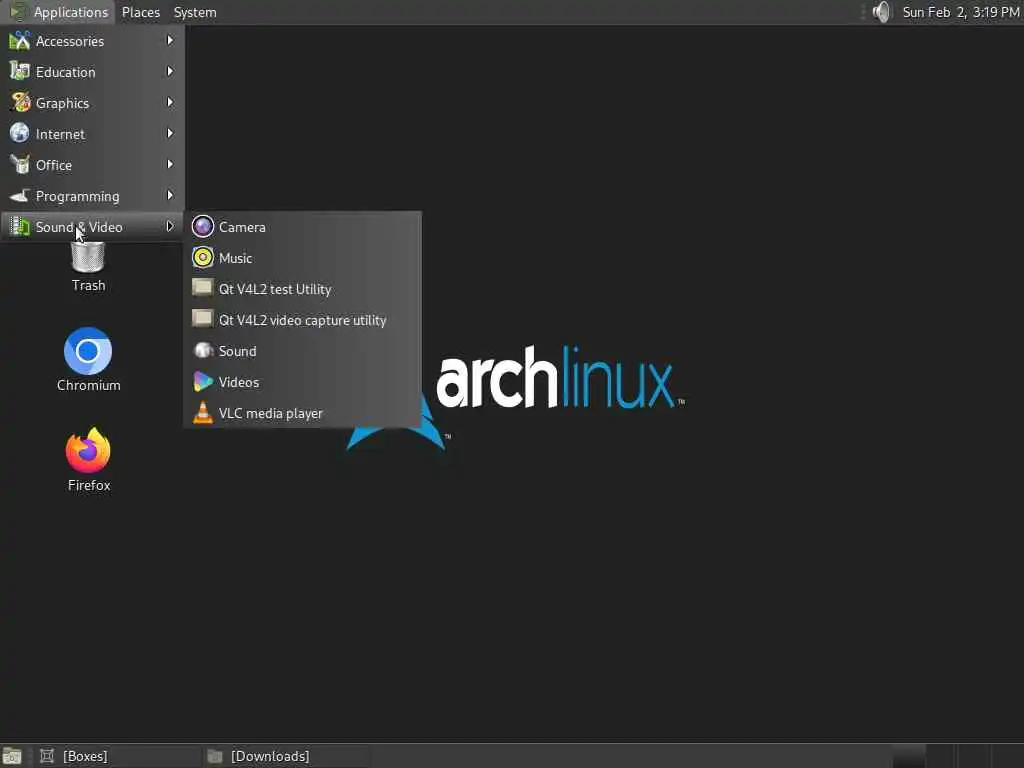Restore the [Boxes] window from taskbar
Screen dimensions: 1024x768
click(x=116, y=756)
